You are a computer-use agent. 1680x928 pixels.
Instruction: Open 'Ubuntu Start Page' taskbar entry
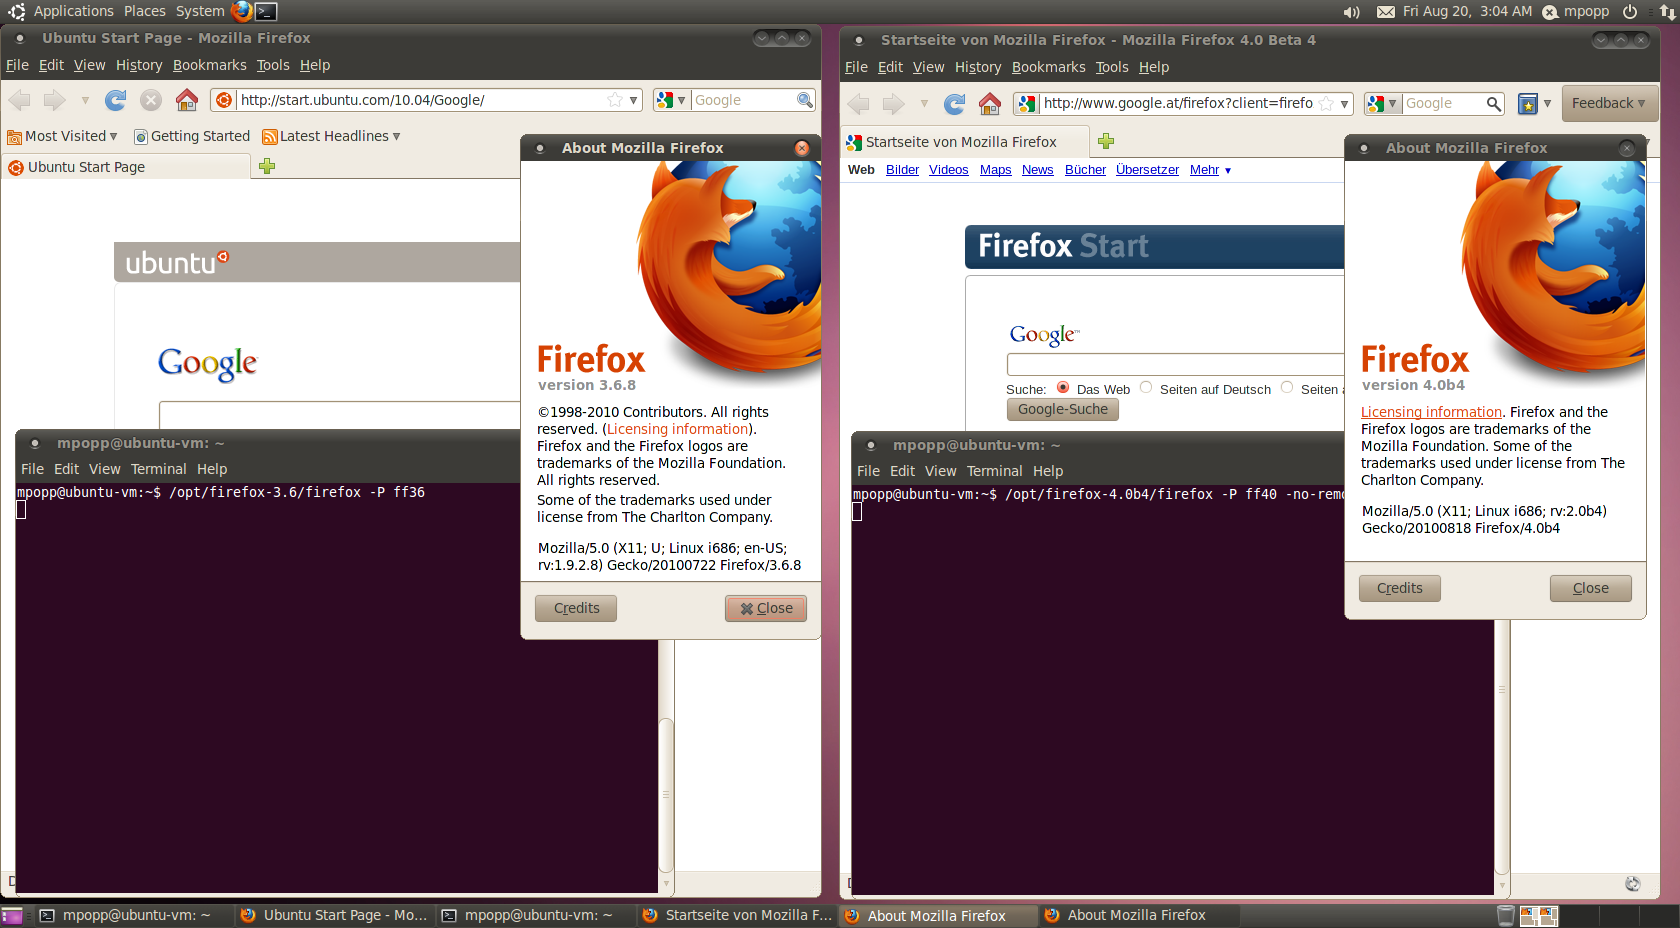335,915
